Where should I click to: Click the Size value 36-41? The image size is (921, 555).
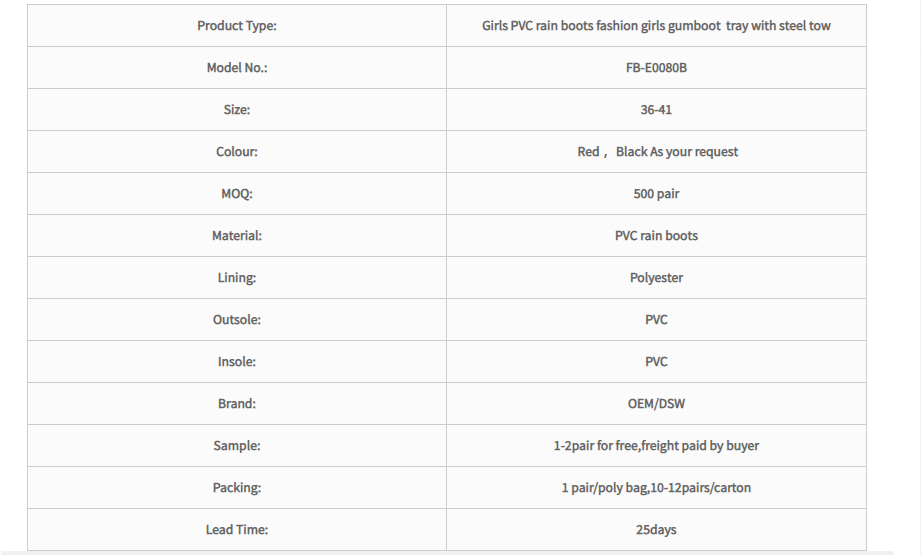point(656,110)
